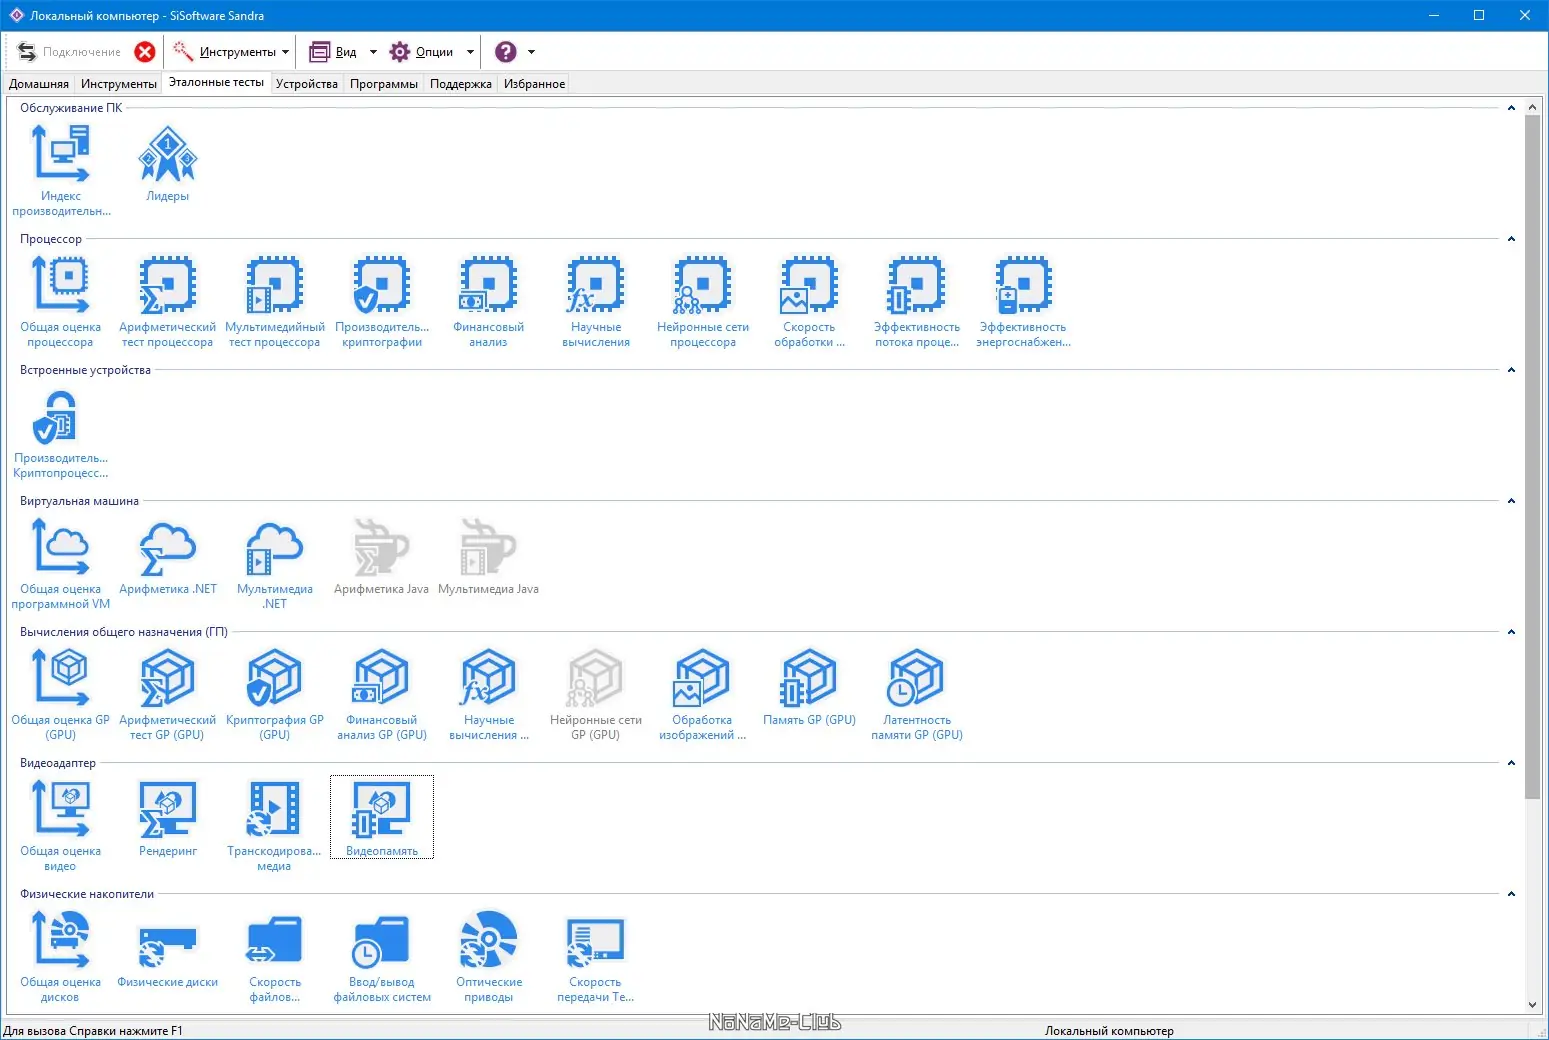Select Эффективность потока процессора icon
Viewport: 1549px width, 1040px height.
click(x=917, y=301)
